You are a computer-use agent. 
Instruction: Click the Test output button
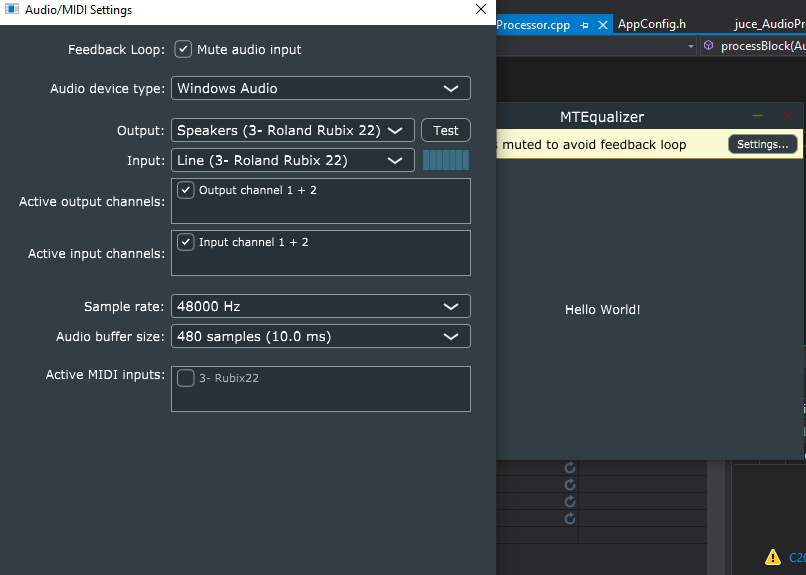point(446,131)
